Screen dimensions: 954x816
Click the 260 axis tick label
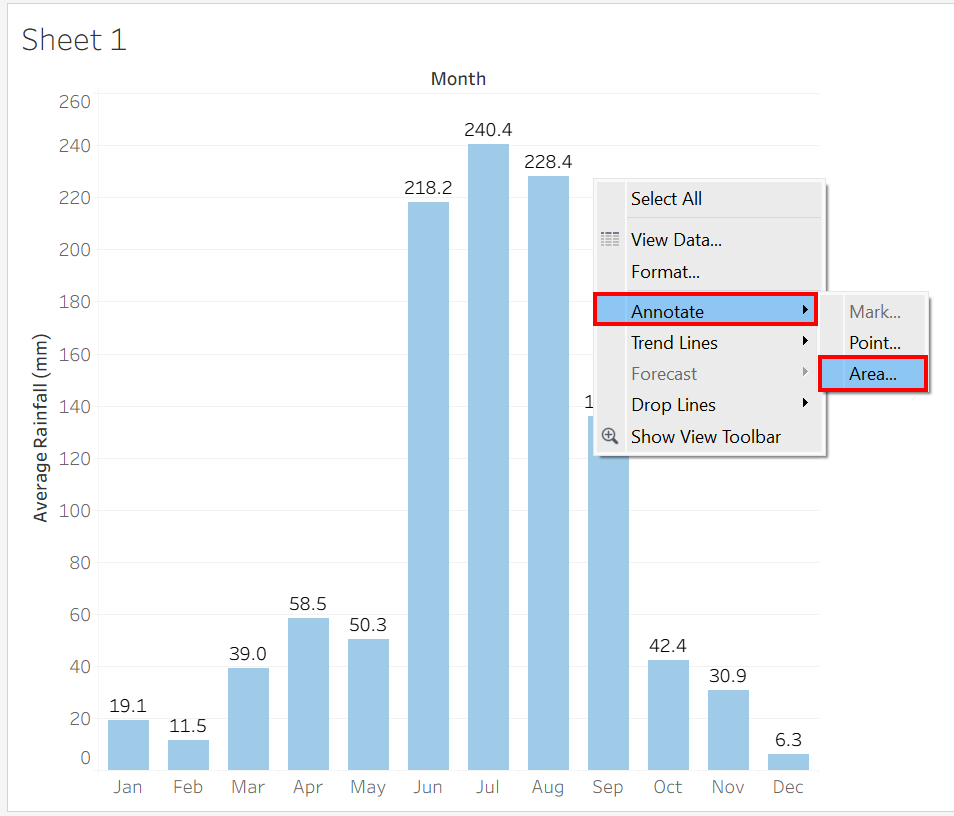pos(75,102)
